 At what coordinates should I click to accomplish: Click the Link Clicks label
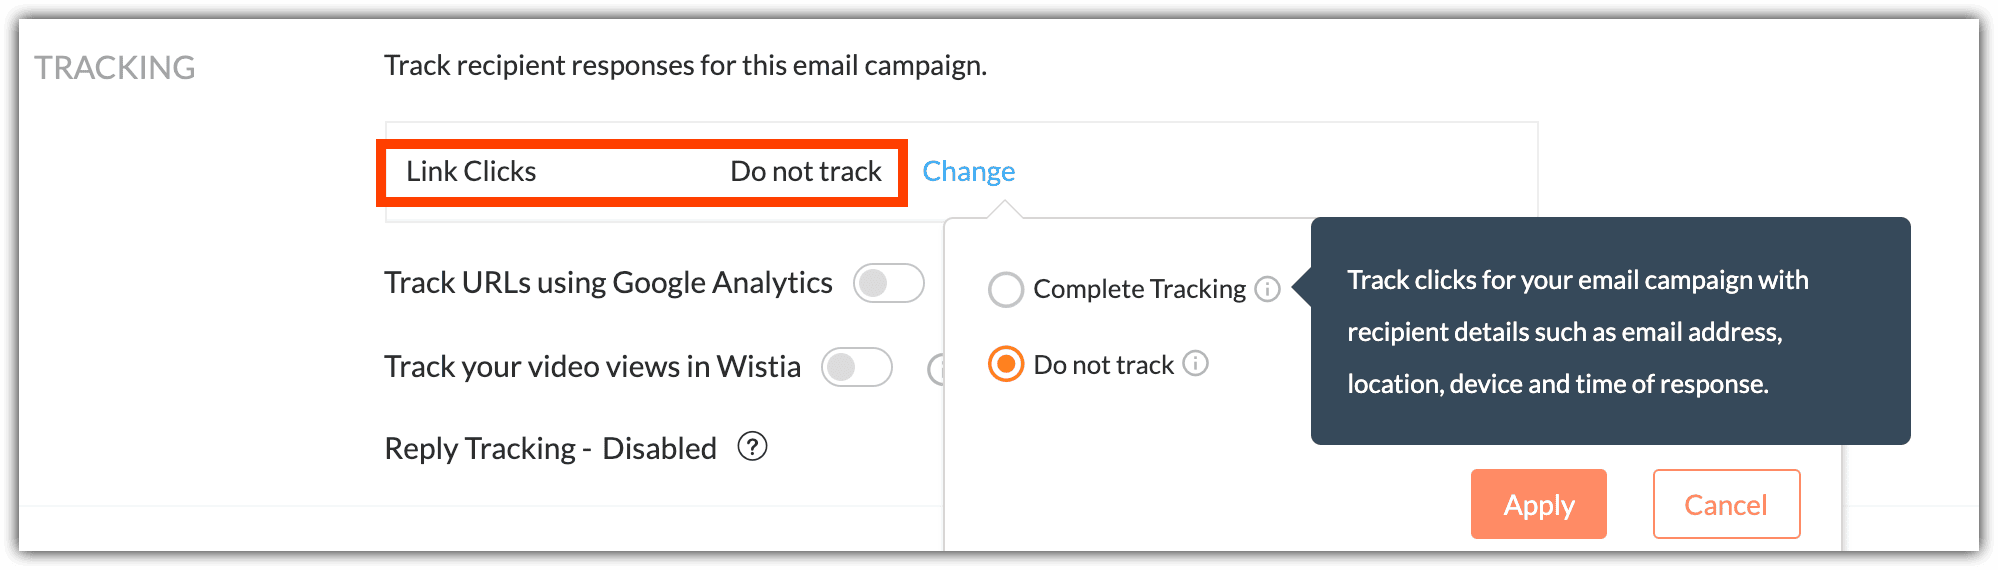471,172
